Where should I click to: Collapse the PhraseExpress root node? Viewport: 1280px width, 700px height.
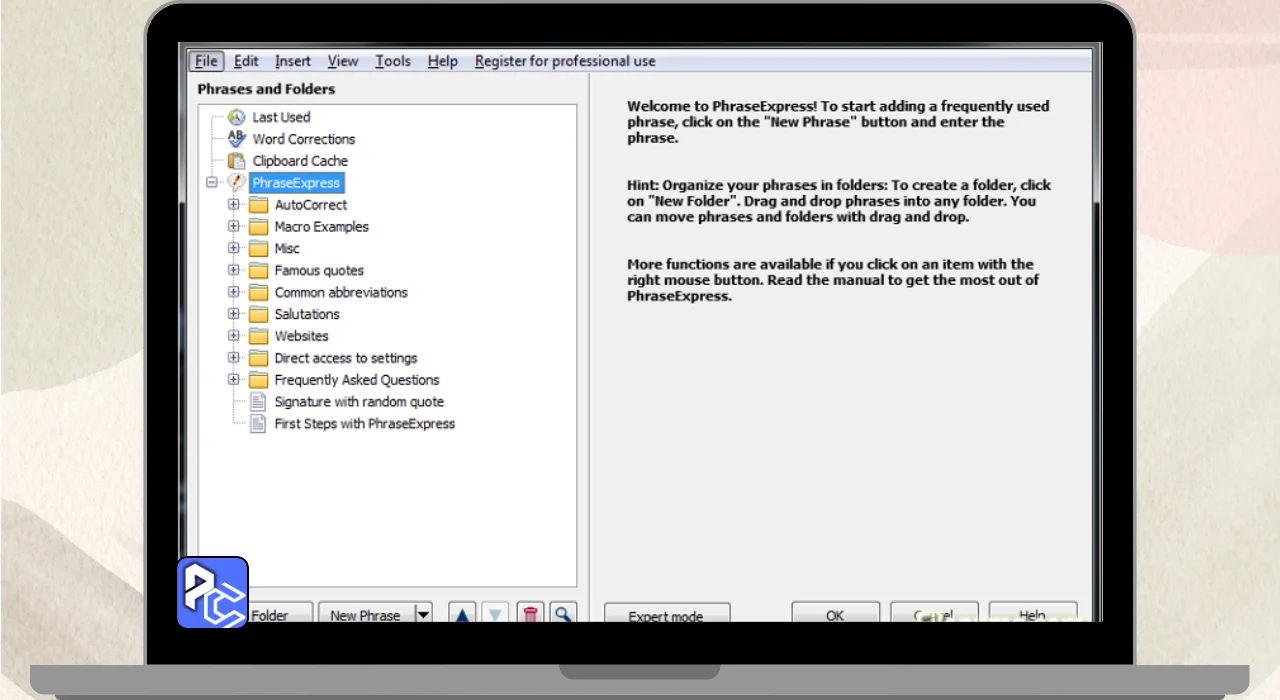click(212, 183)
